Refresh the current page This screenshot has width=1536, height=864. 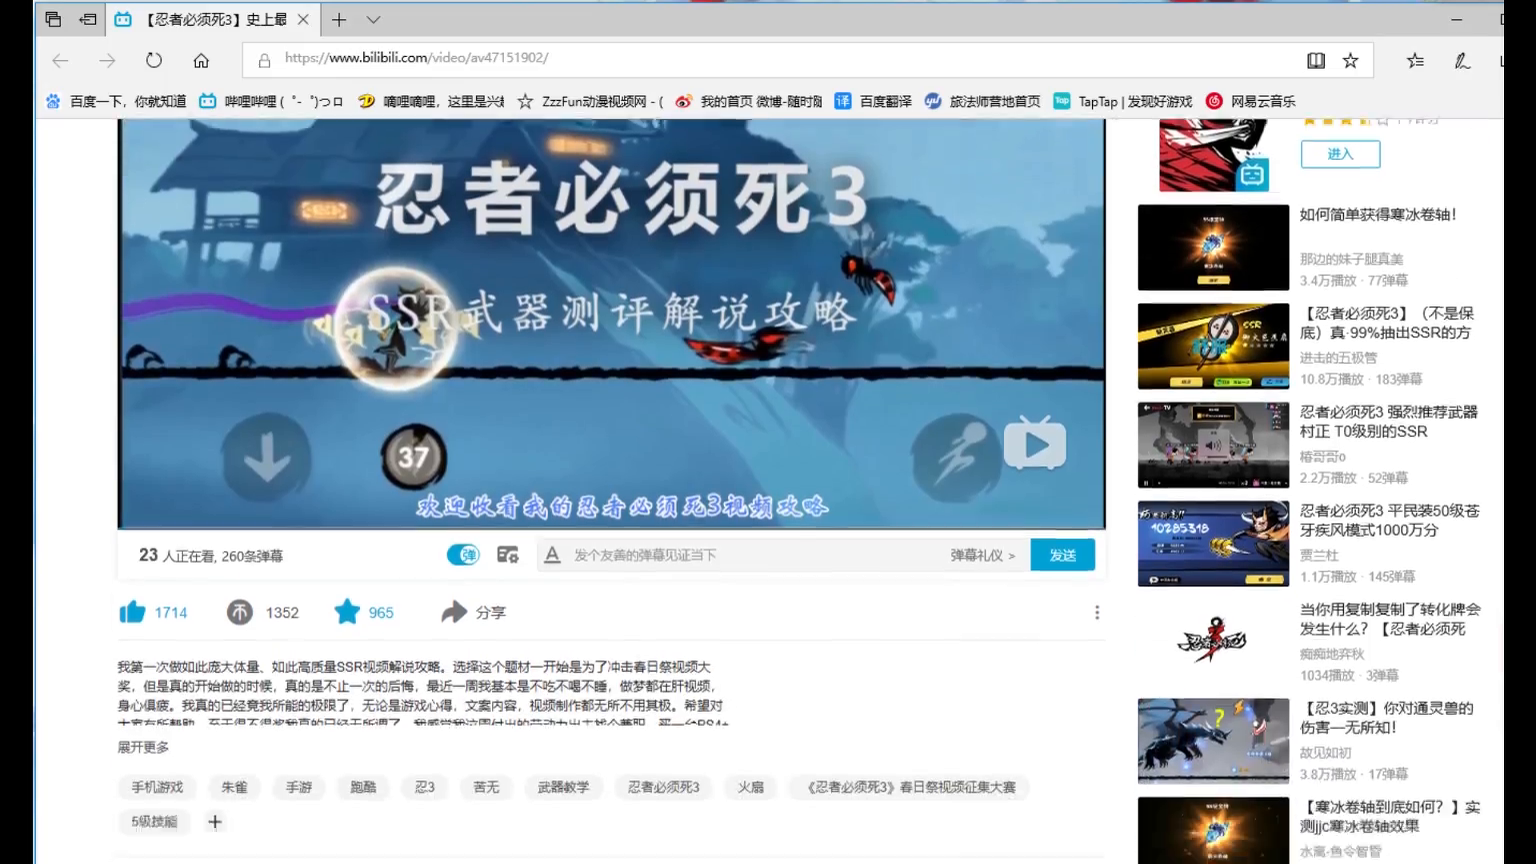154,60
